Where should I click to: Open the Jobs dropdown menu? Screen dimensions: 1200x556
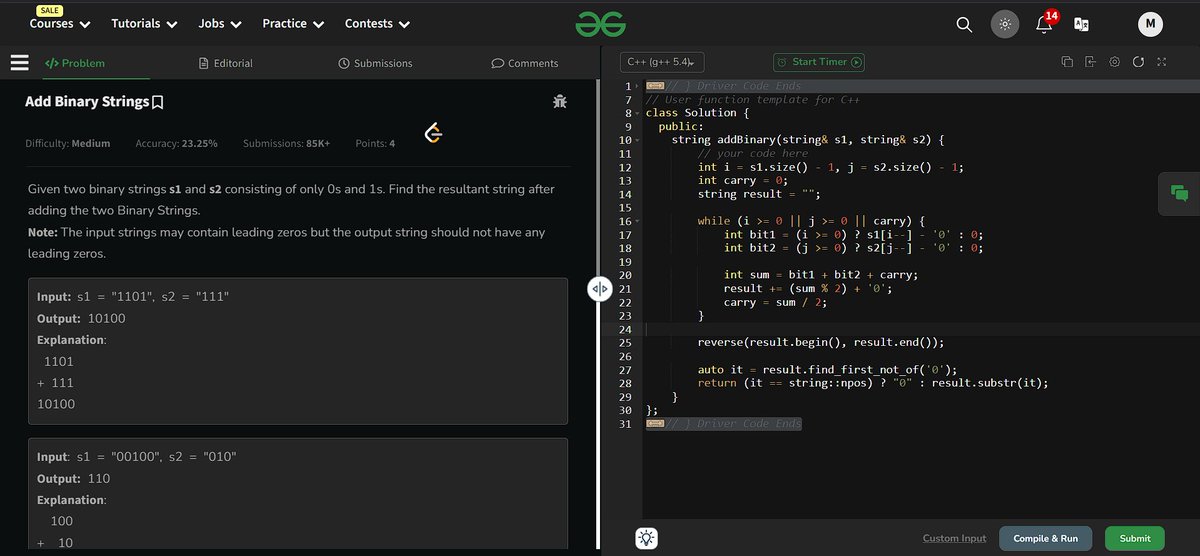(x=220, y=23)
